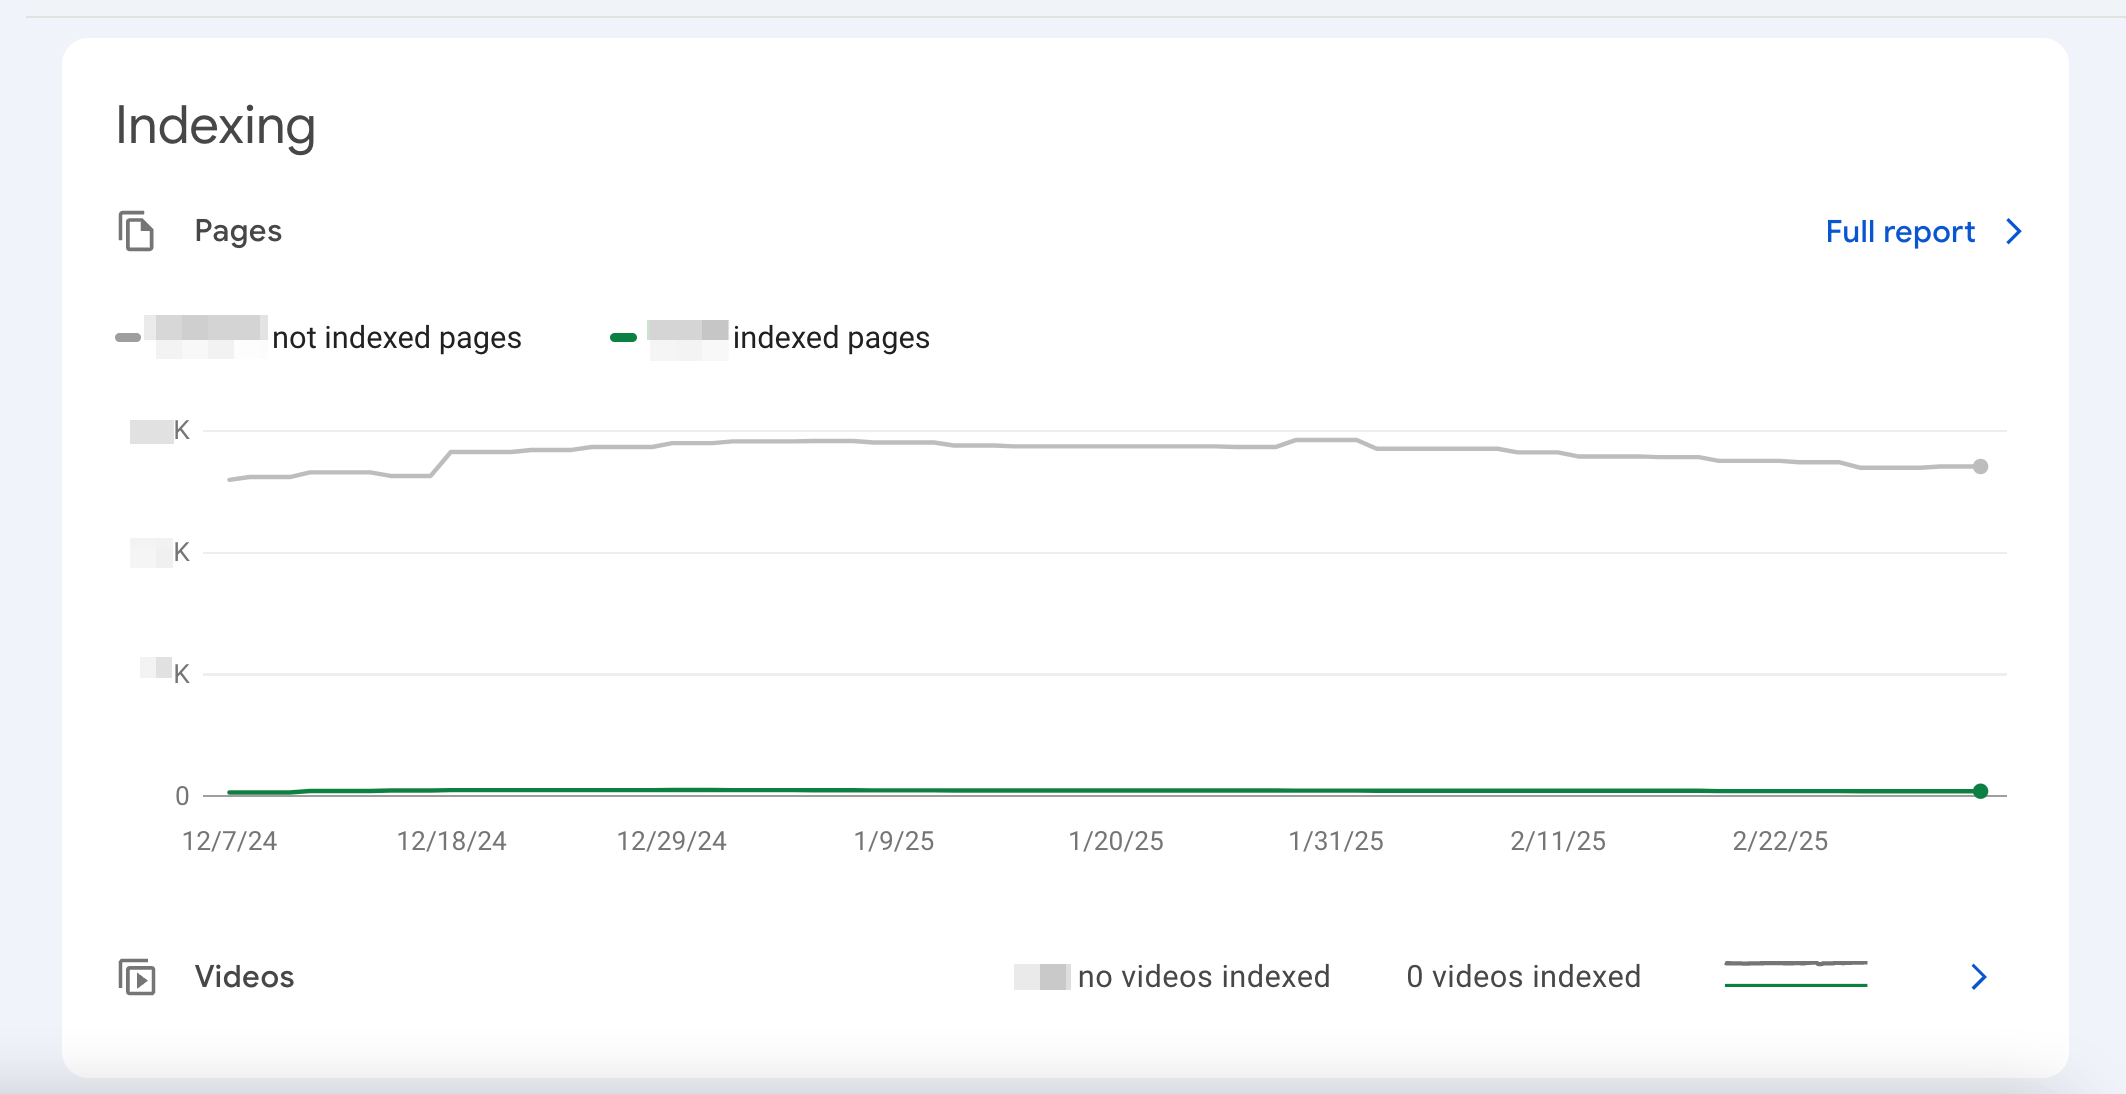Image resolution: width=2126 pixels, height=1094 pixels.
Task: Click the Pages report document icon
Action: (138, 231)
